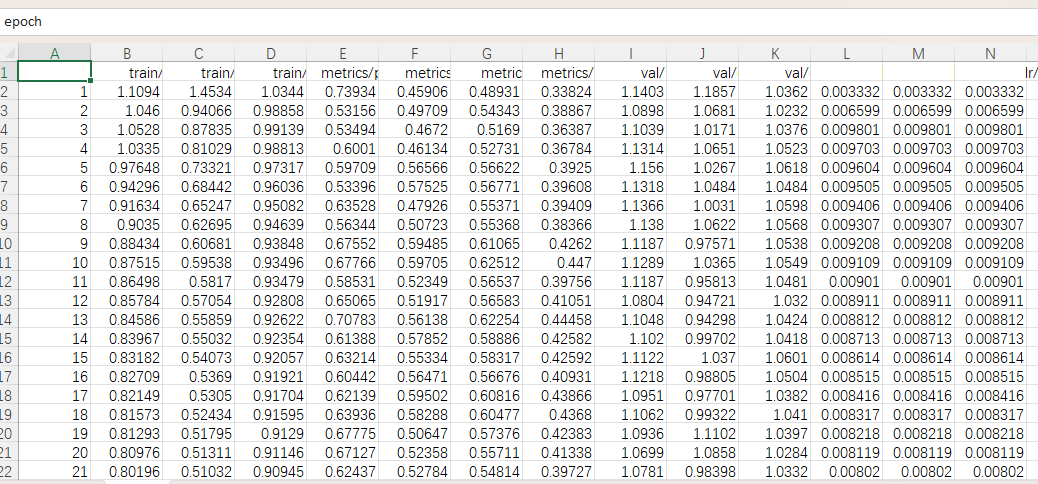Click the select-all corner above row 1
This screenshot has height=484, width=1038.
click(x=9, y=53)
